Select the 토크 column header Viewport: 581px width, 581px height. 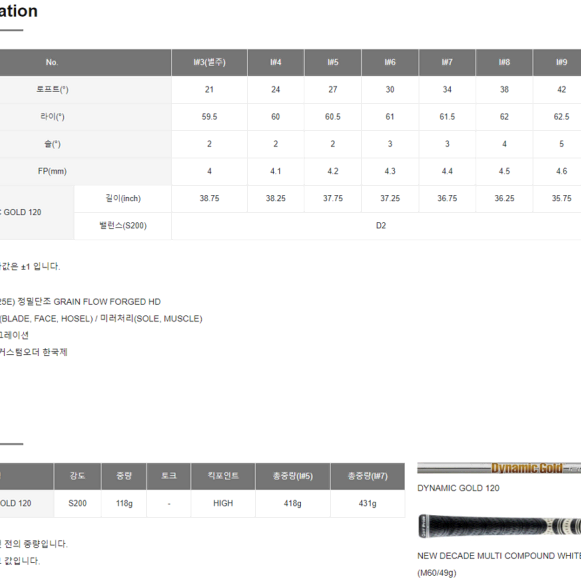169,476
